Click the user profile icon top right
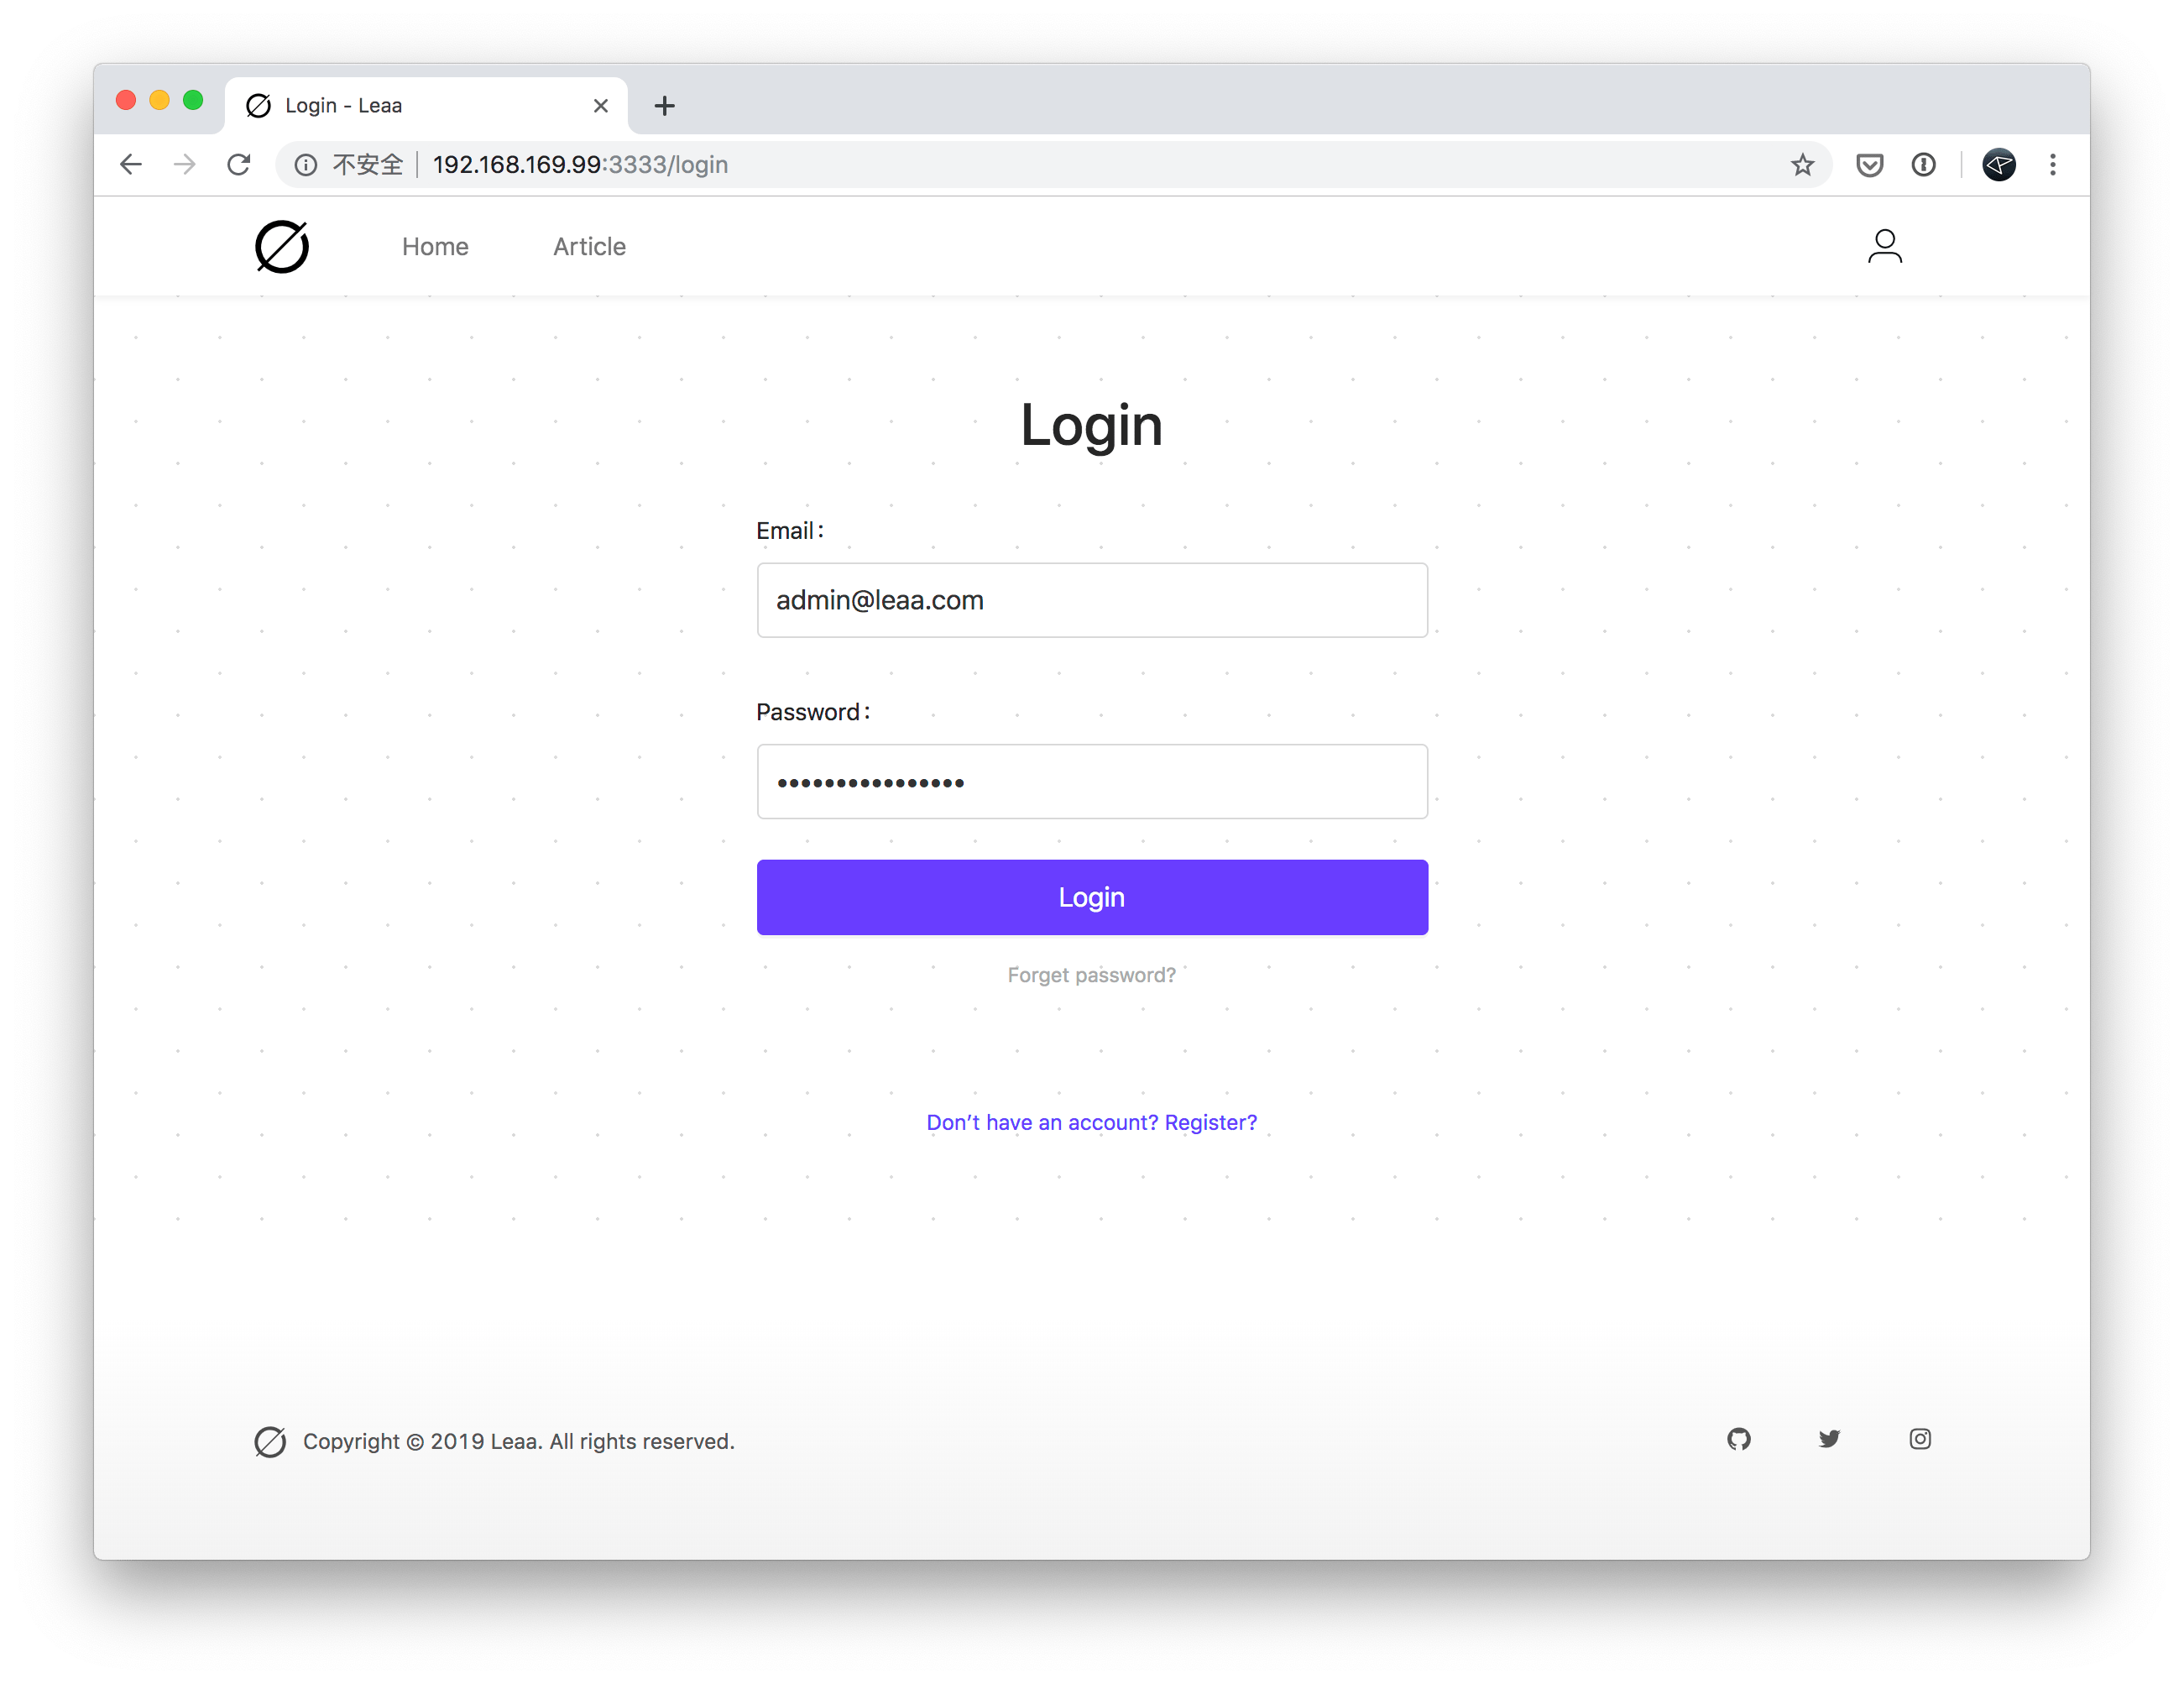Viewport: 2184px width, 1684px height. (1884, 246)
